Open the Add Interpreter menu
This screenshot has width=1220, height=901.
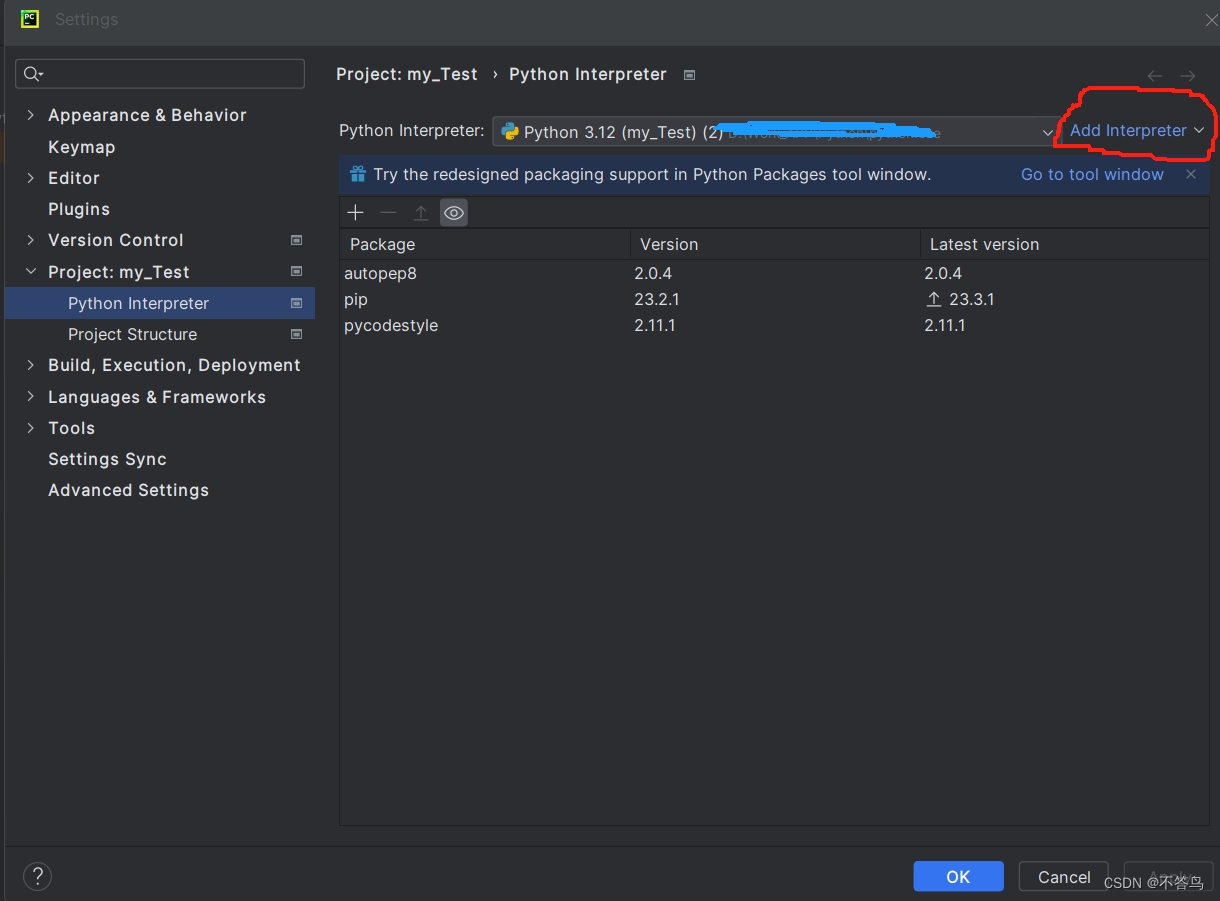1137,130
